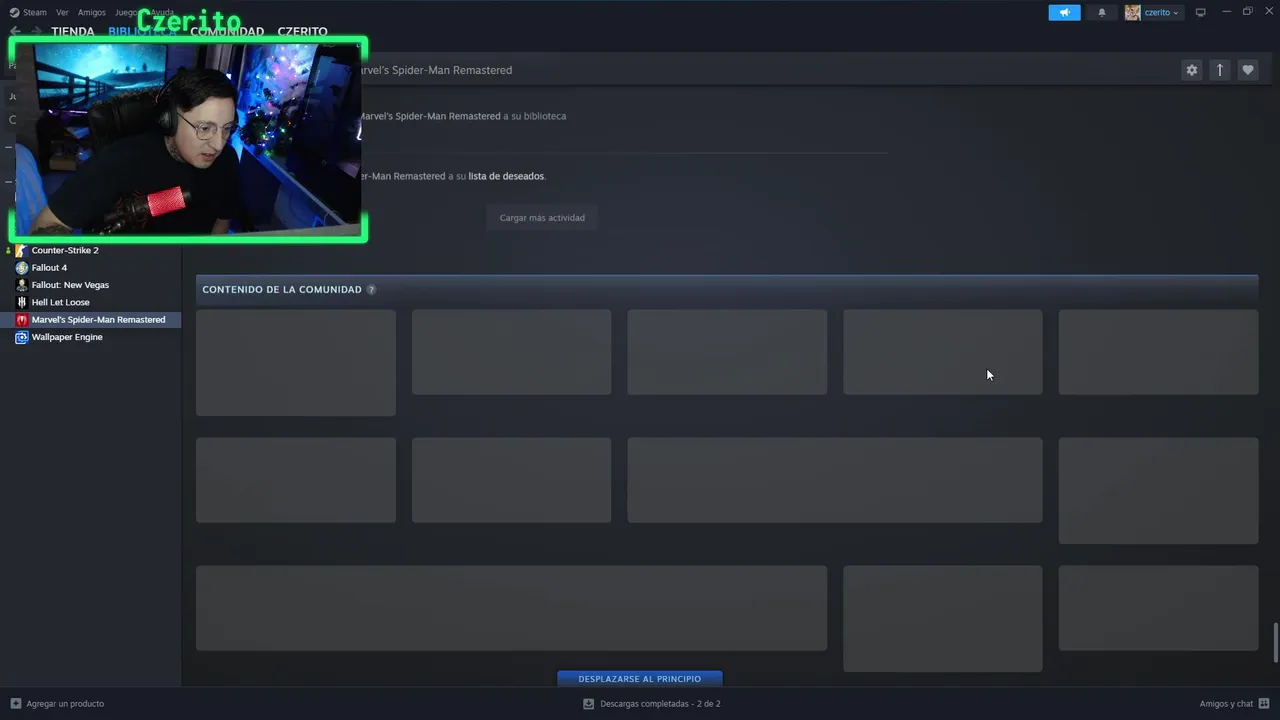The height and width of the screenshot is (720, 1280).
Task: Click the up arrow button beside the gear
Action: [1219, 70]
